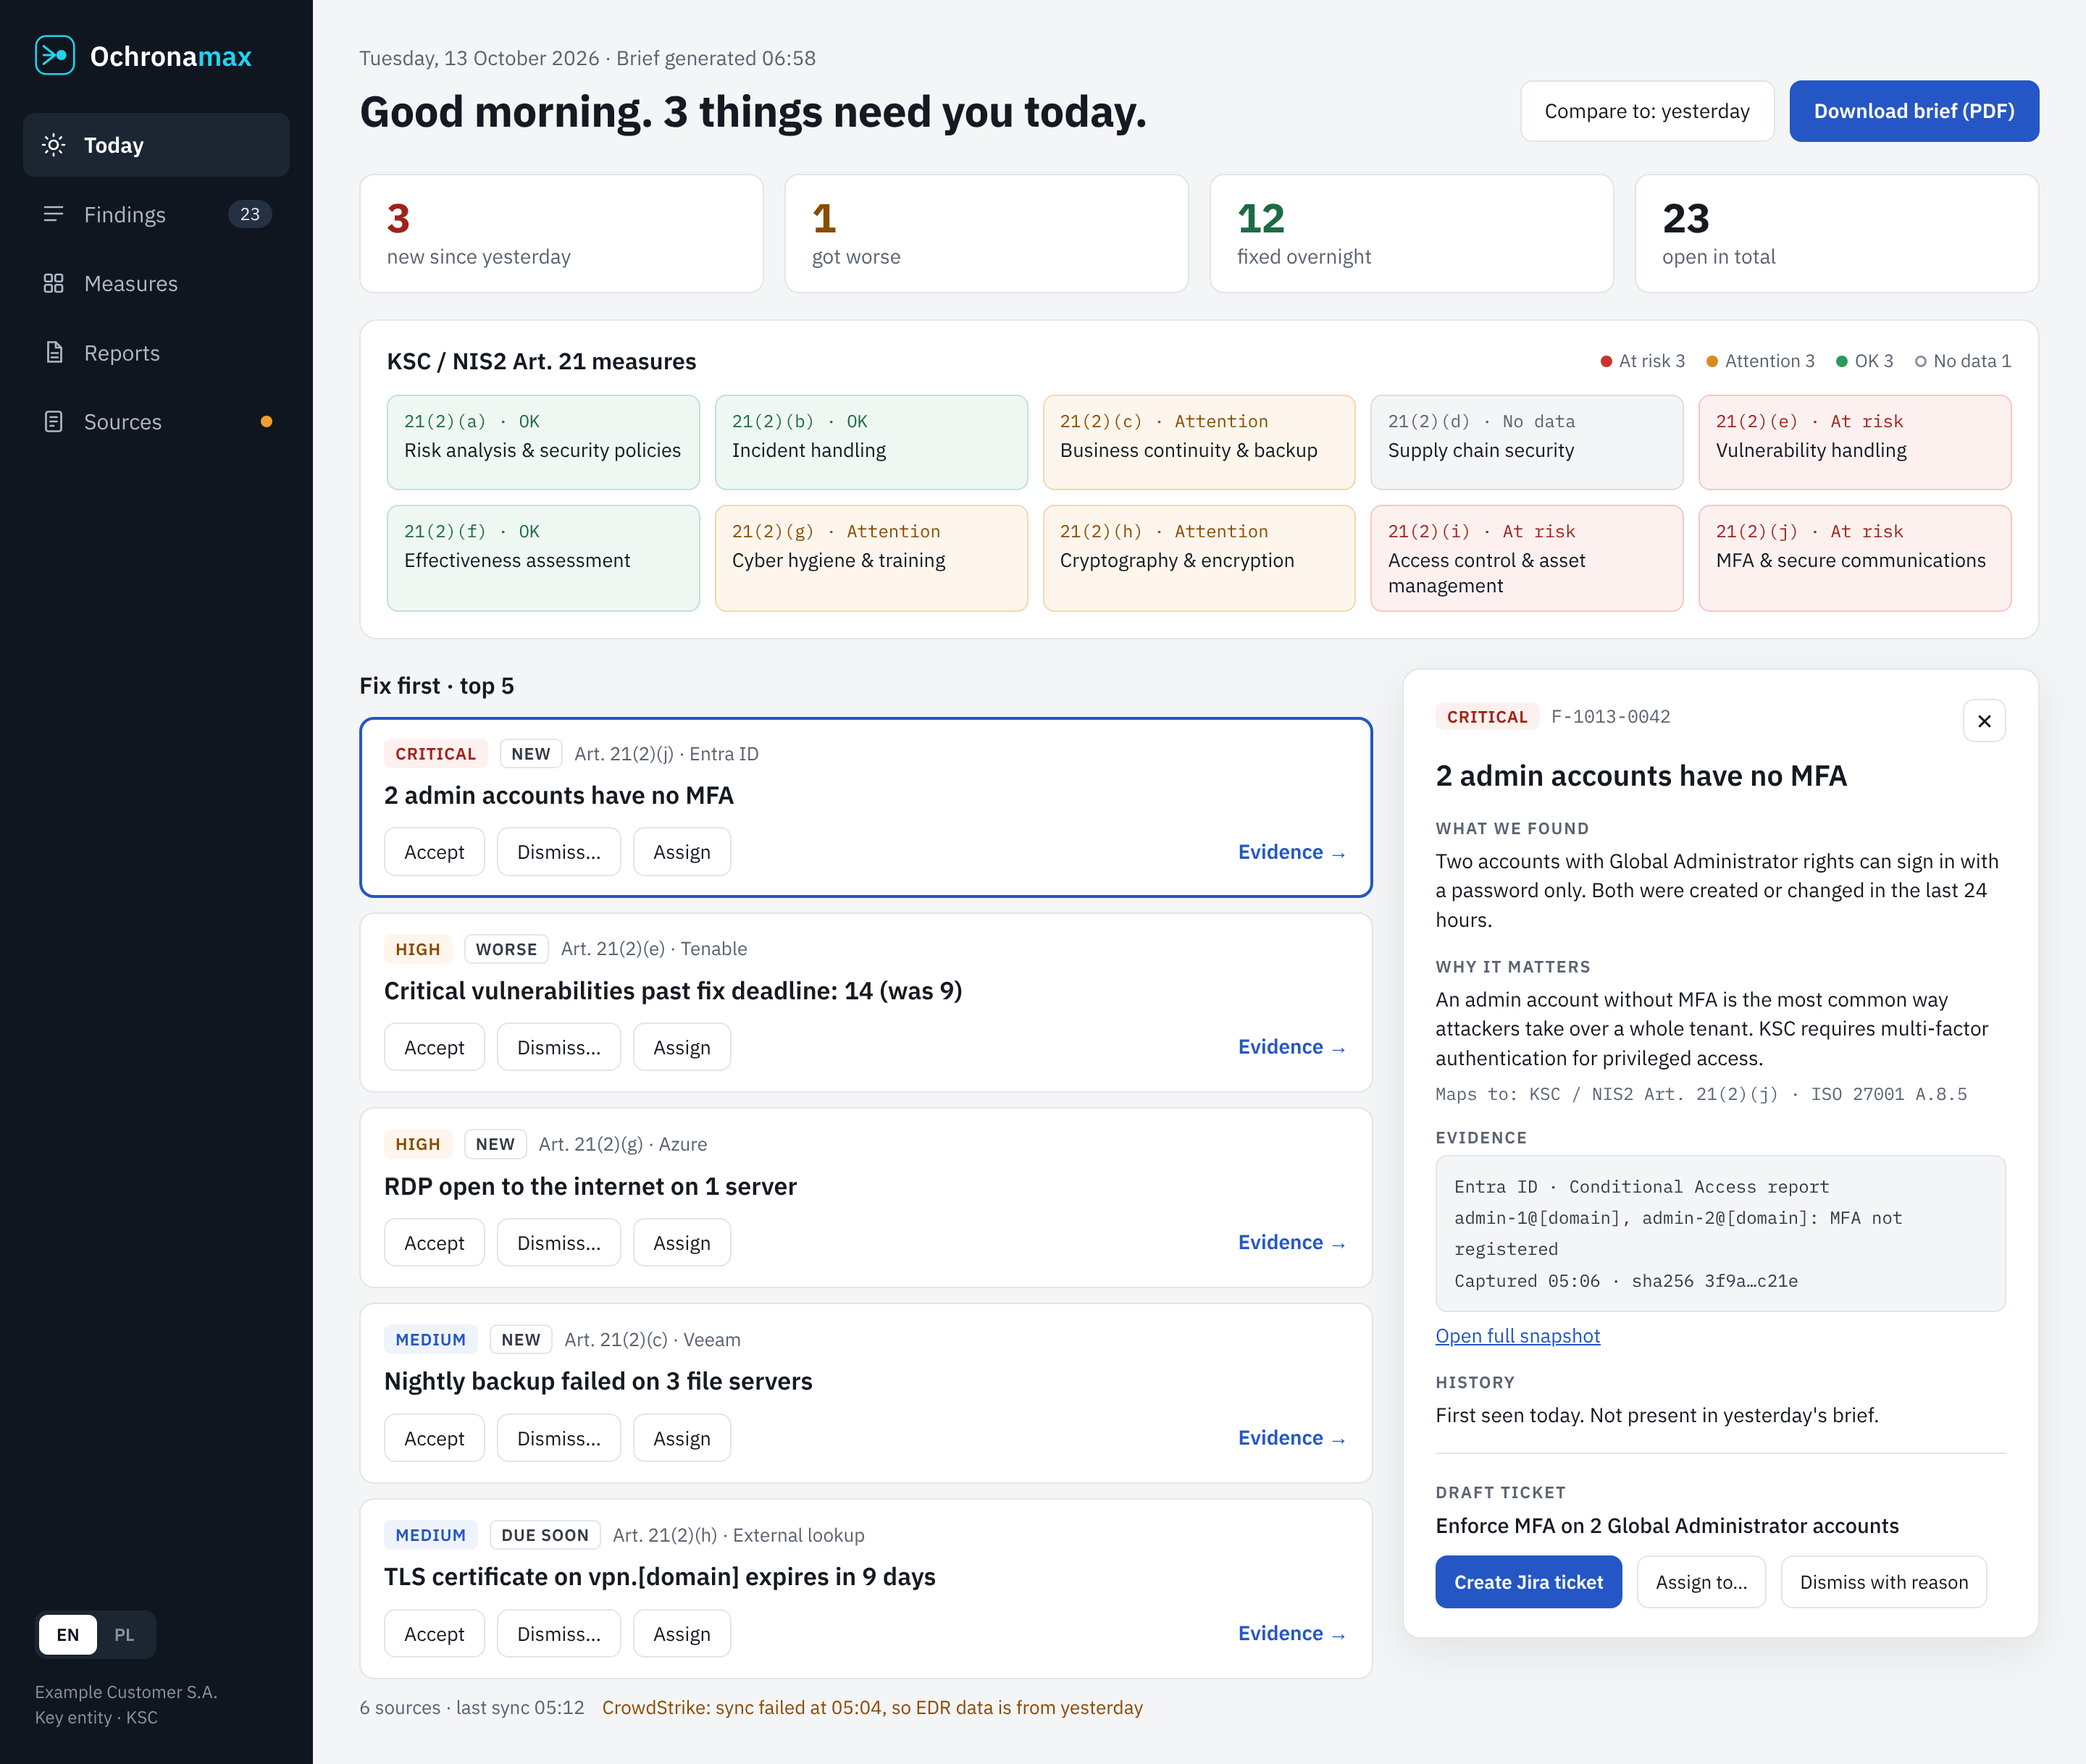Open Reports via the document icon
The image size is (2086, 1764).
54,353
